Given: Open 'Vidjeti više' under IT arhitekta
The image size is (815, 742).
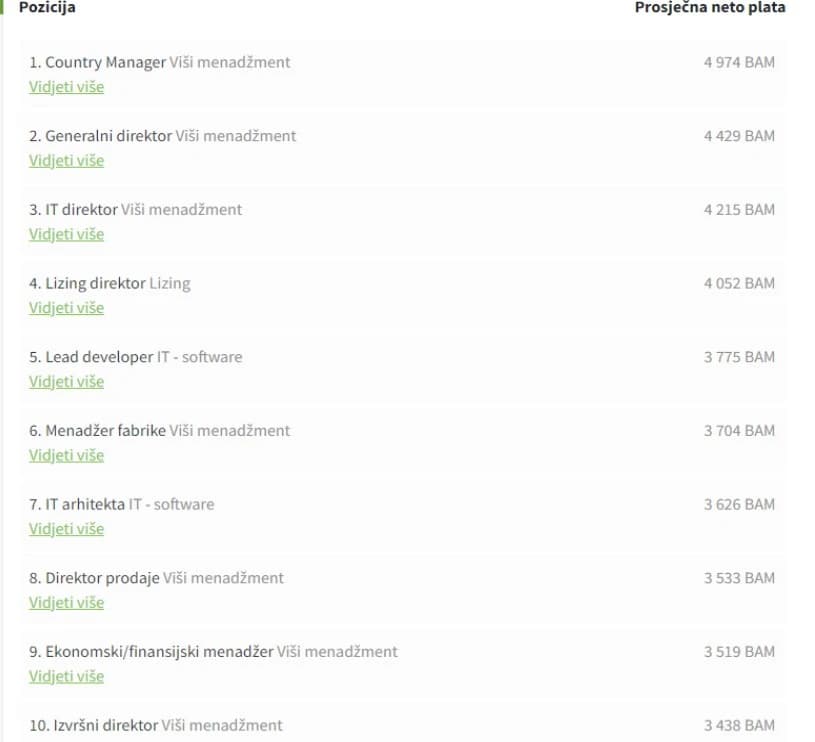Looking at the screenshot, I should click(x=67, y=529).
